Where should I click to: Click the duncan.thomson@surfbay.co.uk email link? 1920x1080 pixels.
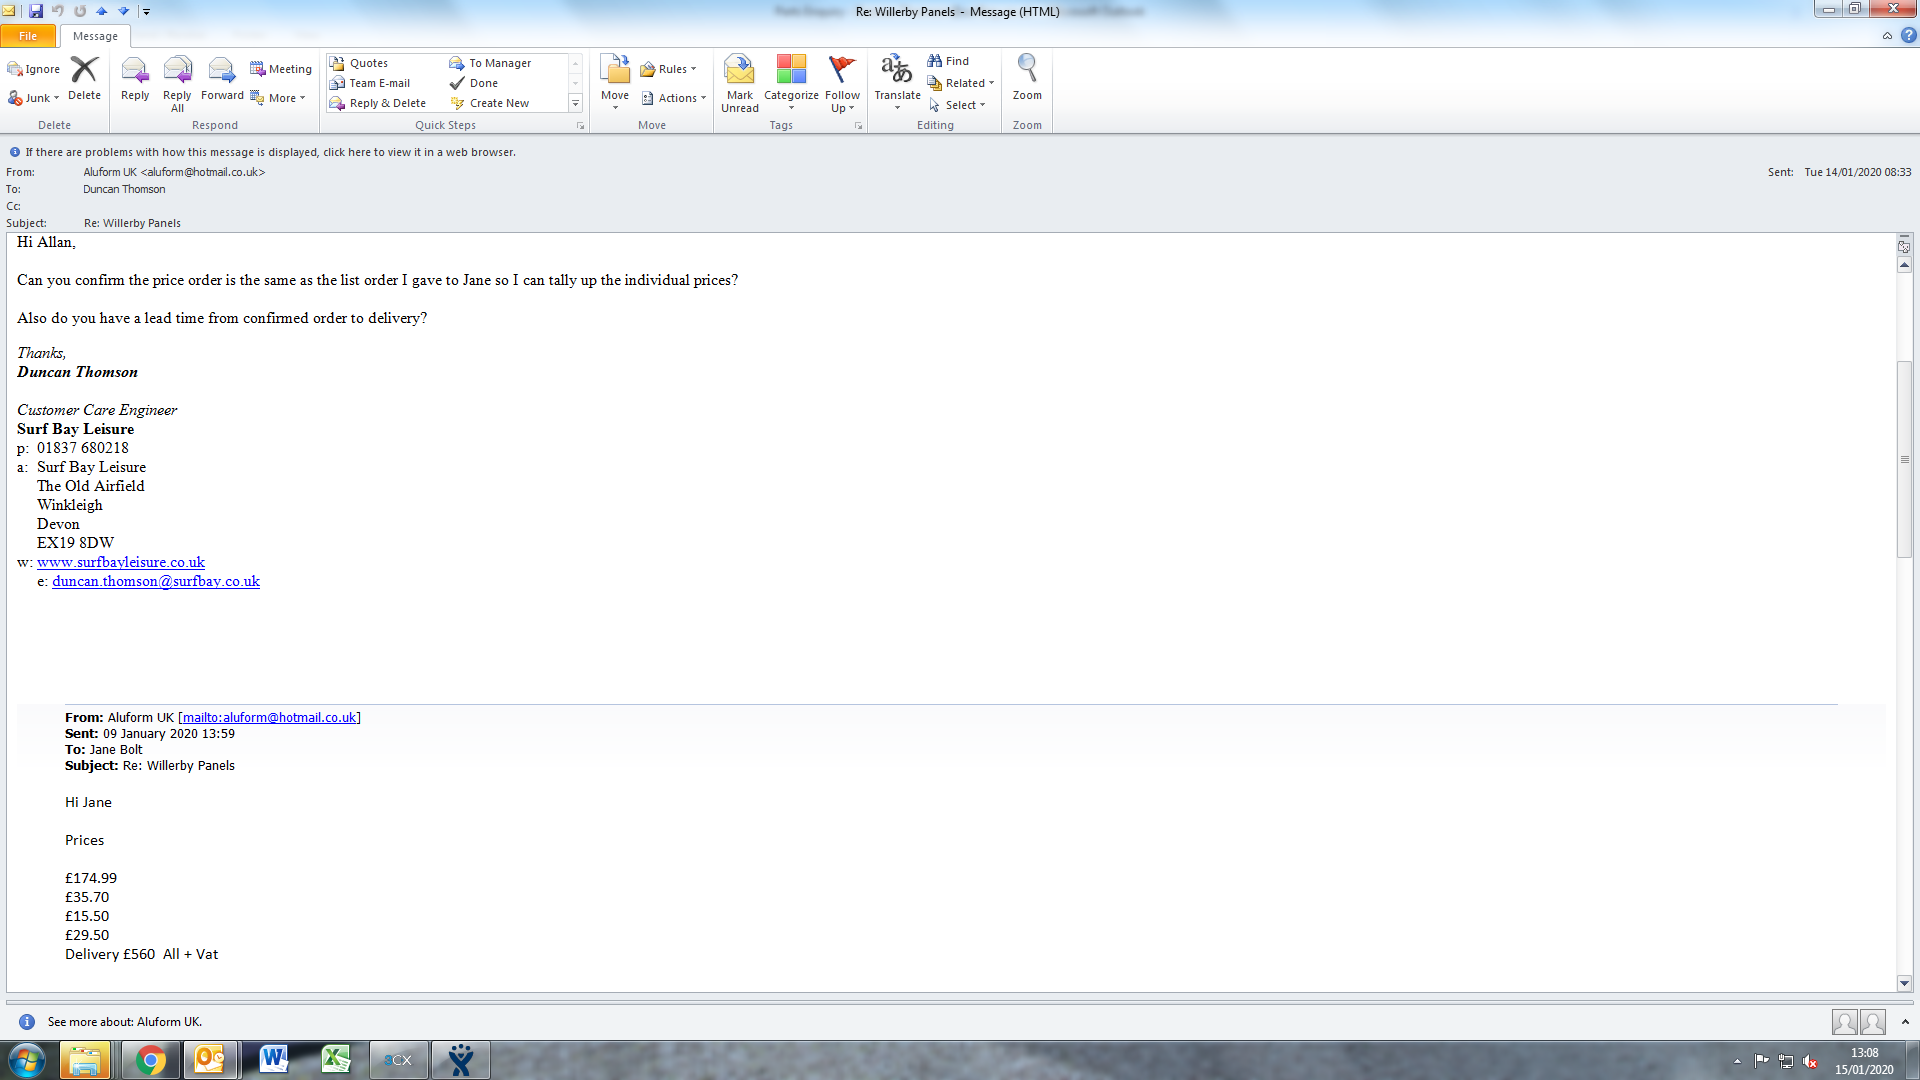[x=156, y=581]
